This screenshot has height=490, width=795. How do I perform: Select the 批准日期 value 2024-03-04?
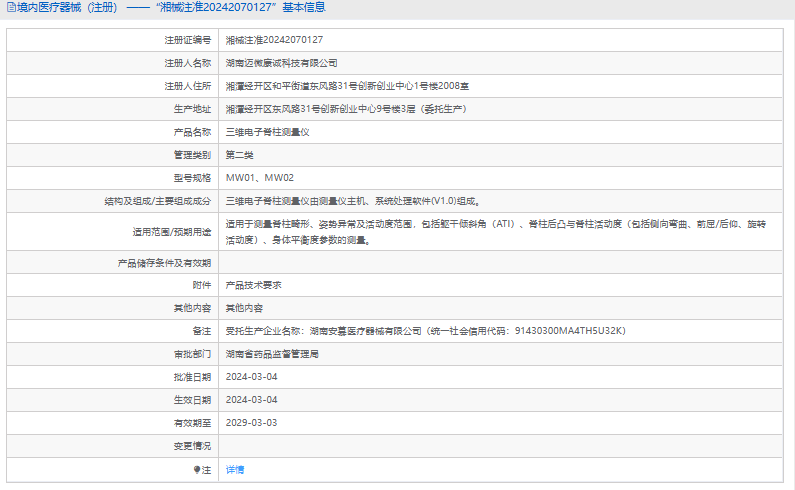[x=251, y=377]
